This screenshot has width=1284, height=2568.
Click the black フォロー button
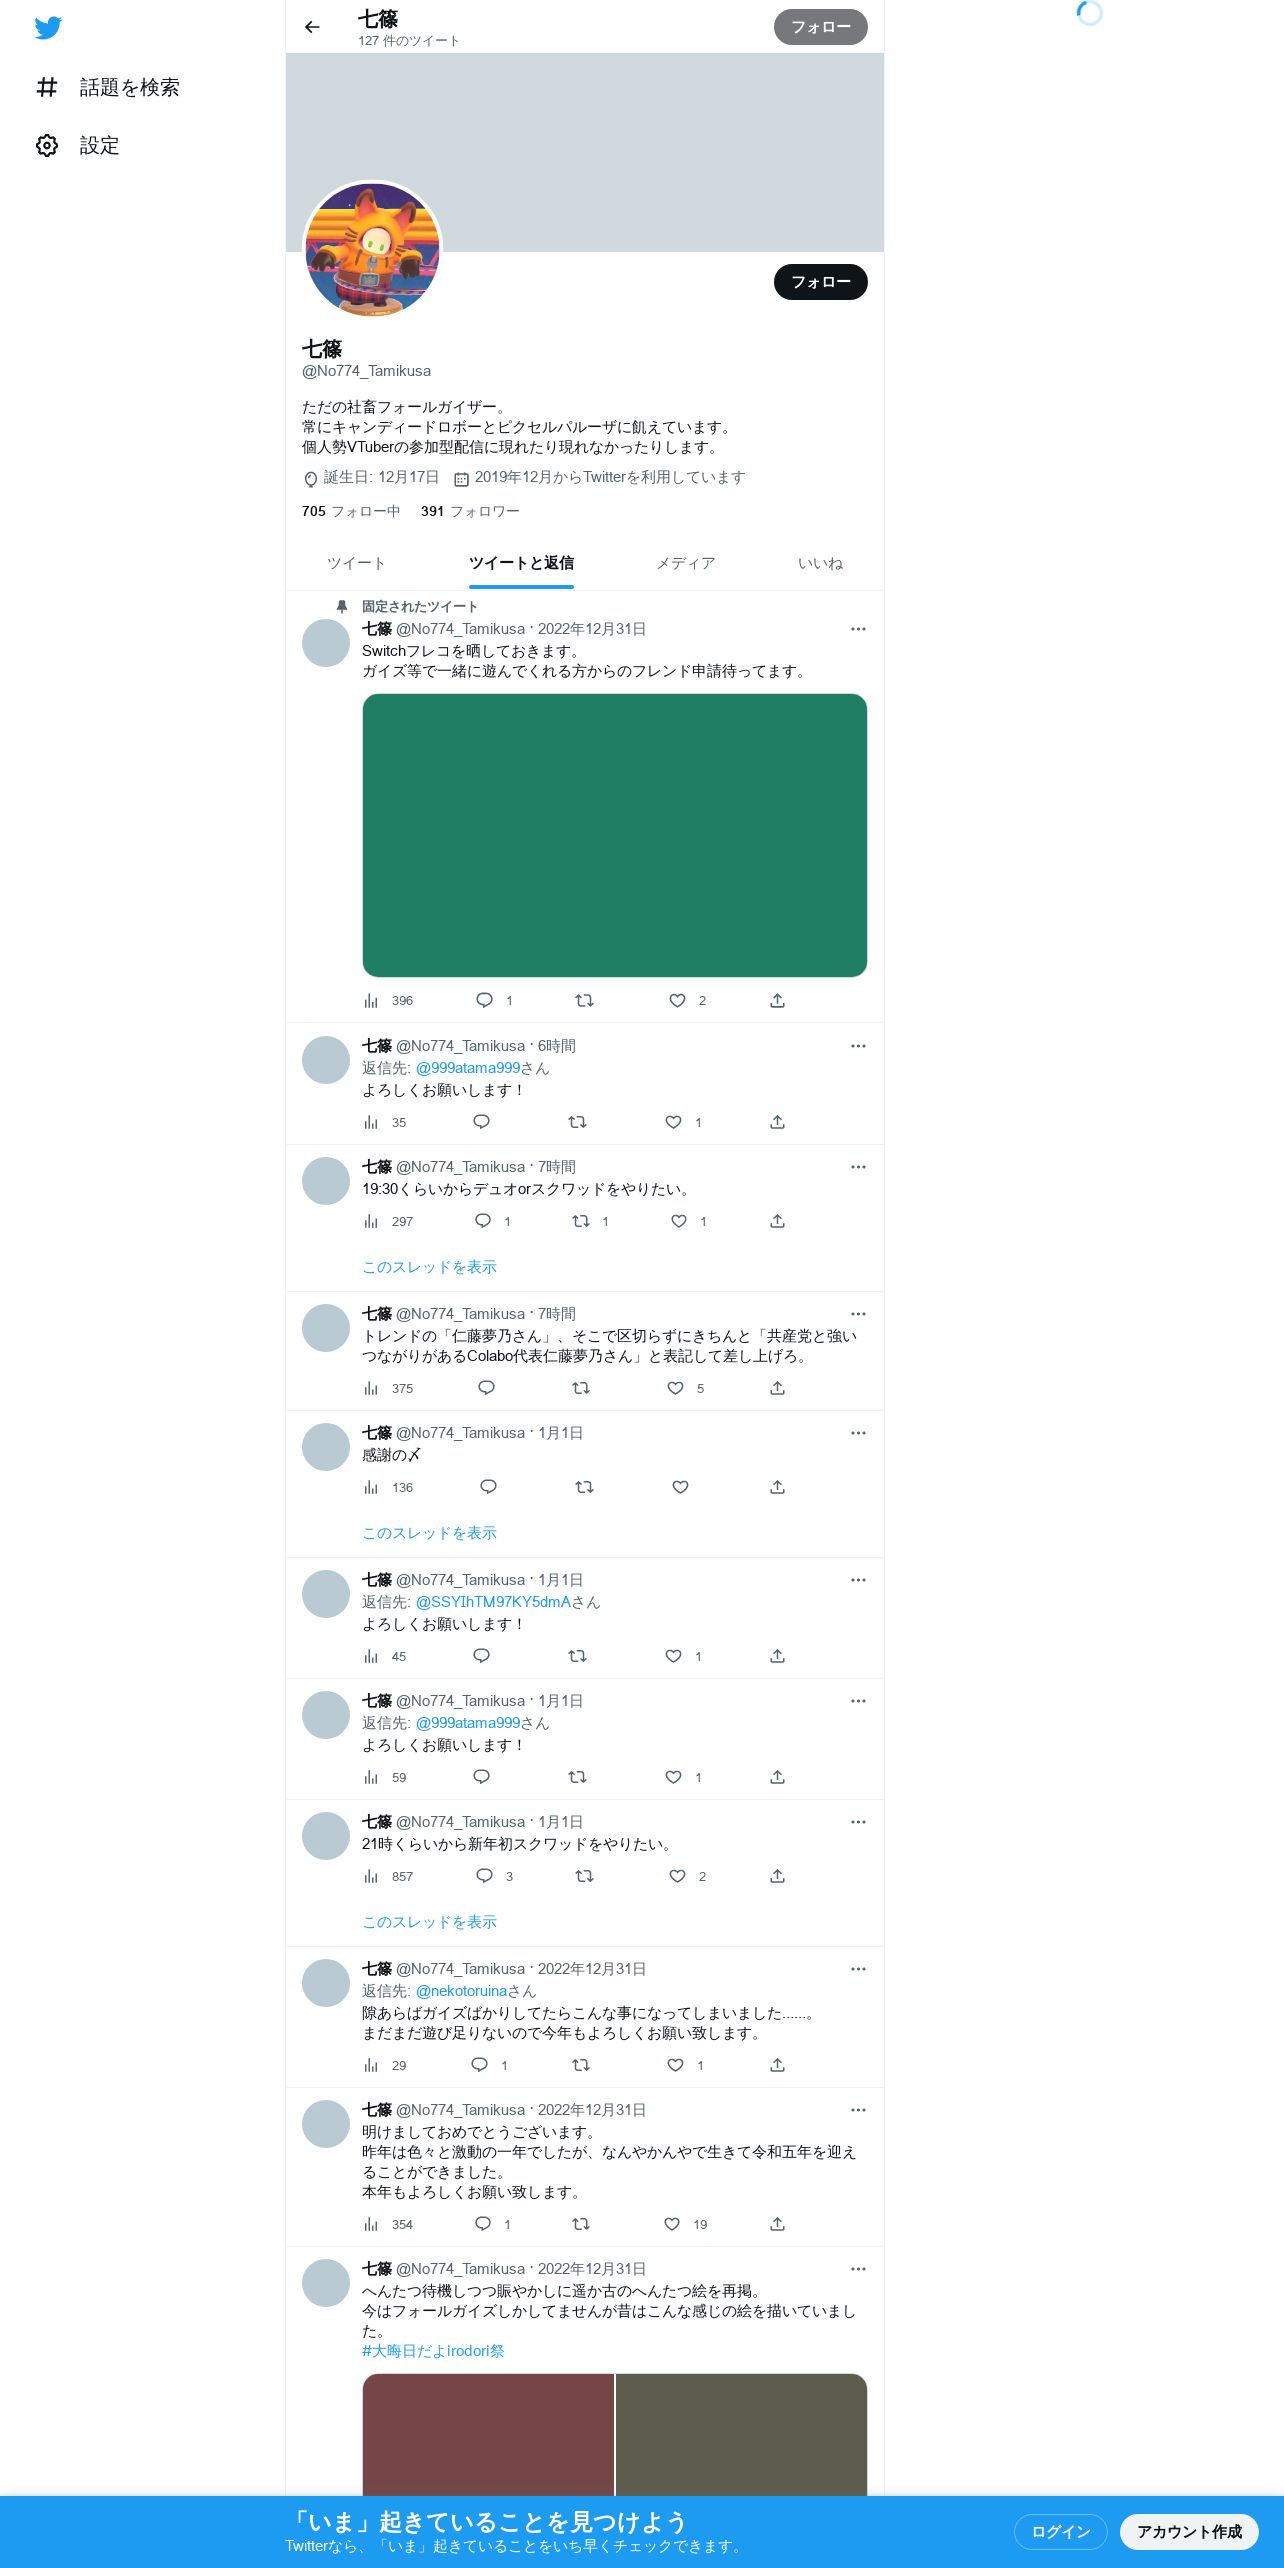[821, 282]
